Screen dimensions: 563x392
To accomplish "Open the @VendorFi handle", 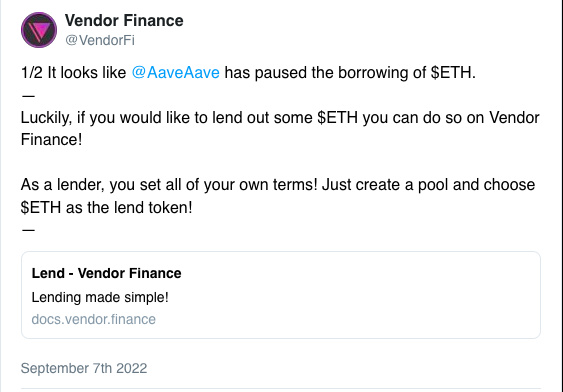I will pos(100,40).
